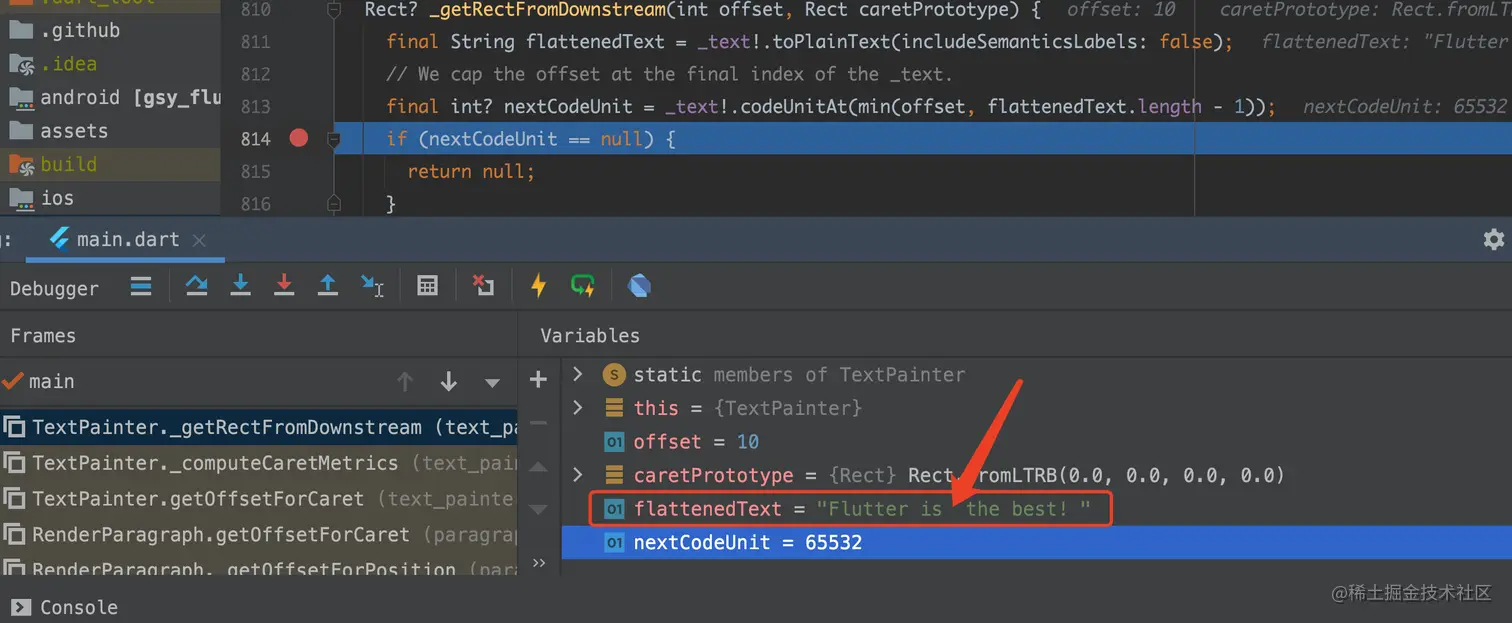Click the _getRectFromDownstream method signature

click(702, 10)
